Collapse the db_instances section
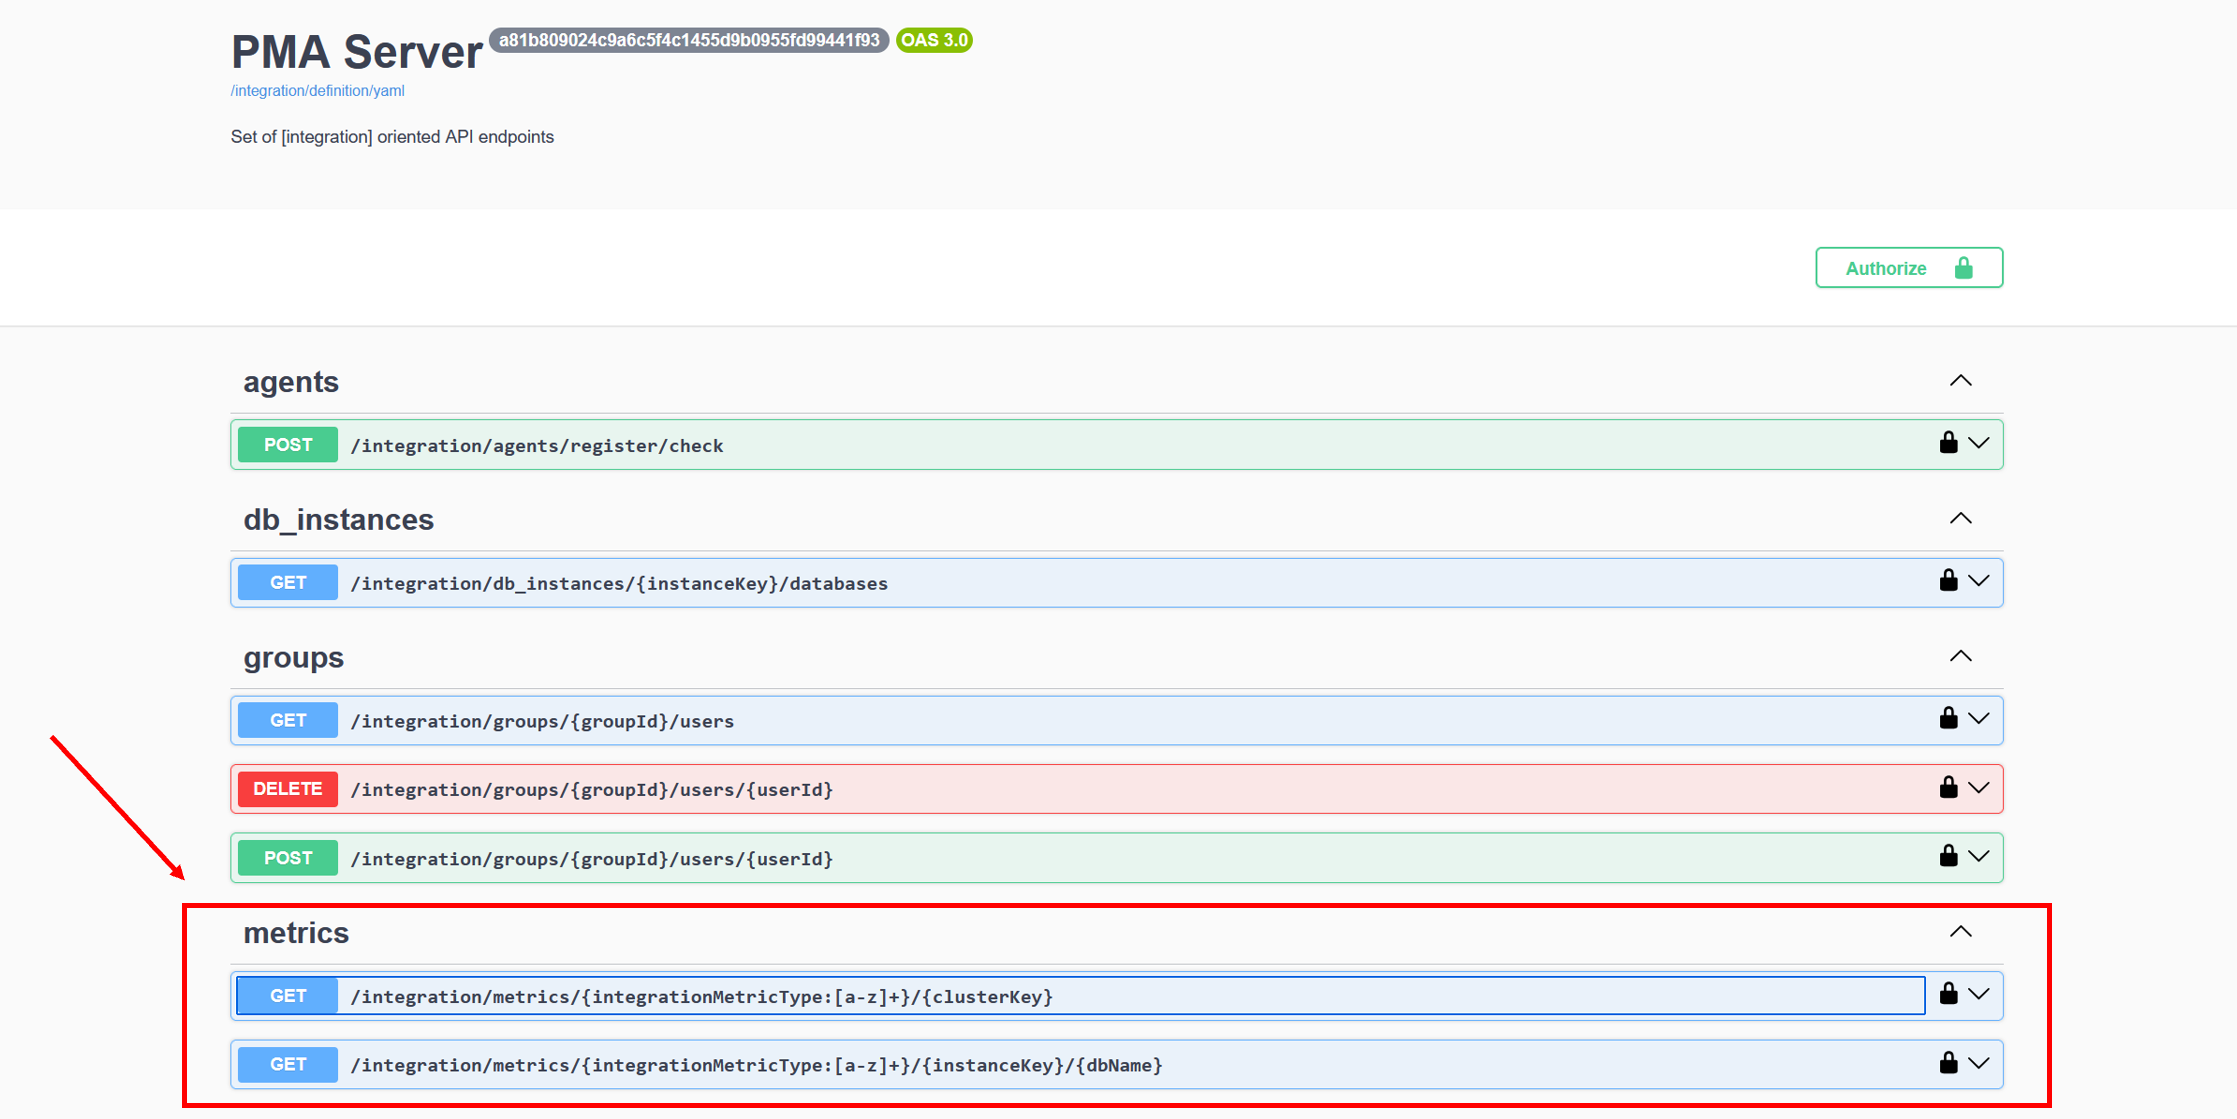 pos(1960,519)
